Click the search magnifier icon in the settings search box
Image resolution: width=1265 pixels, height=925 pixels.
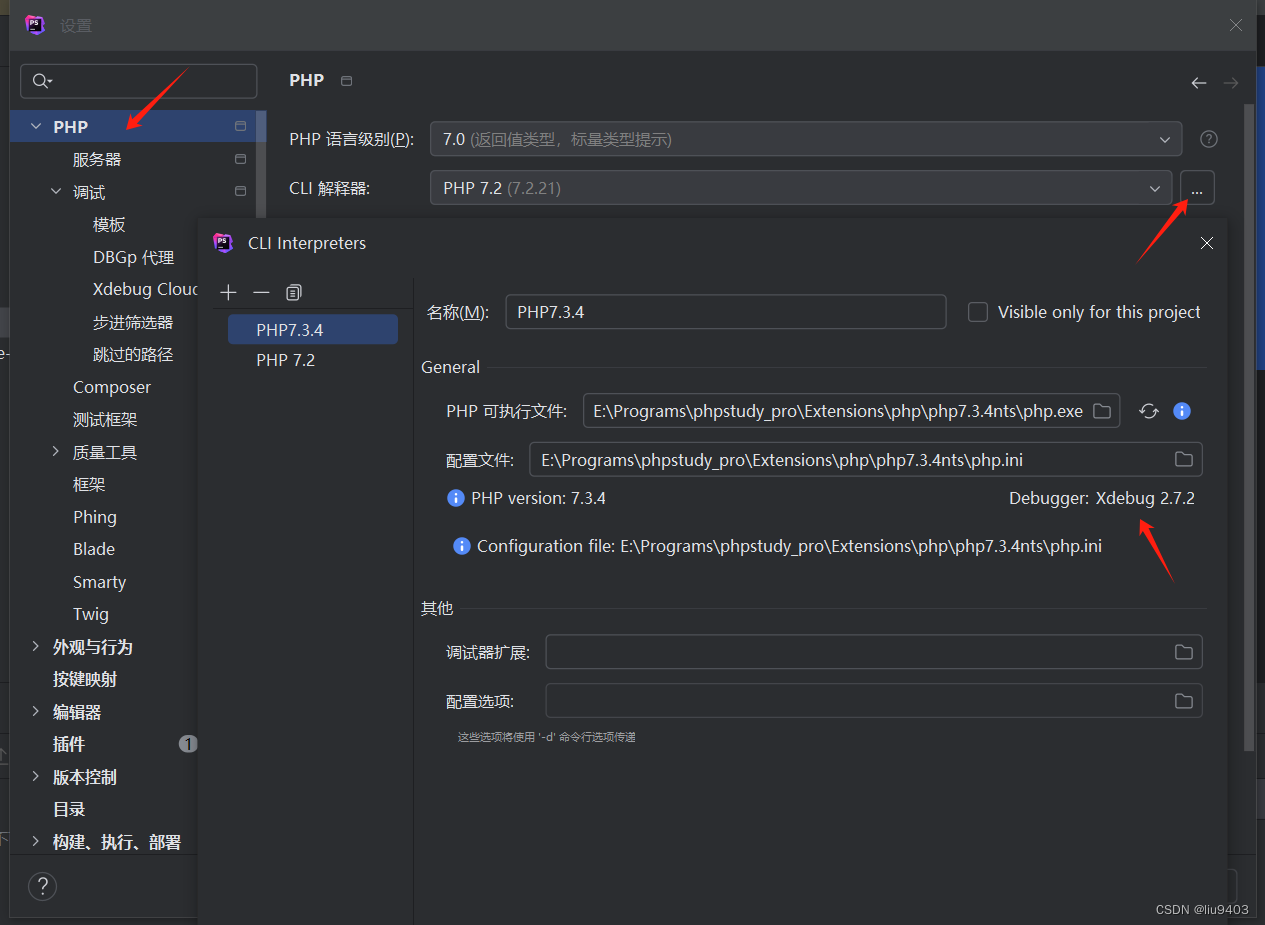(41, 81)
